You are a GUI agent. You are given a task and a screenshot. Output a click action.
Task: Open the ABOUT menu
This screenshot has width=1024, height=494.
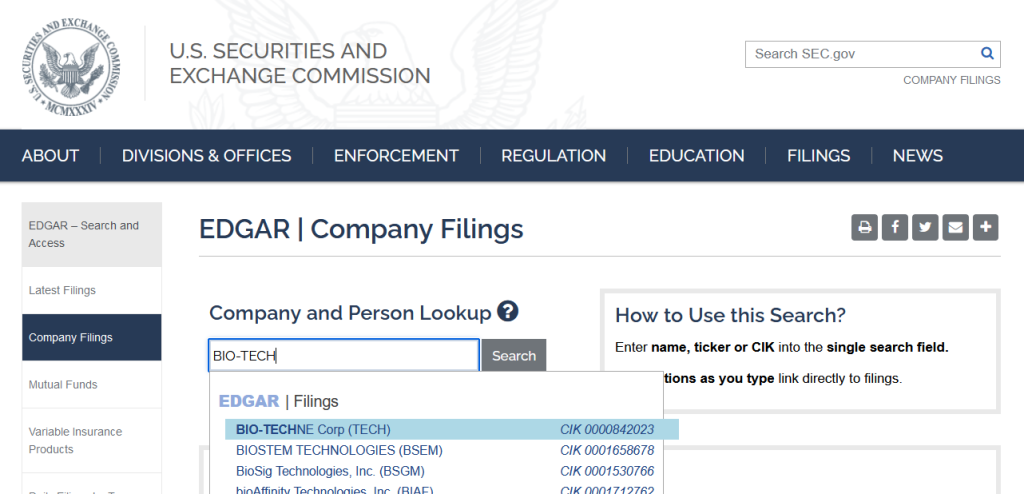click(x=50, y=156)
